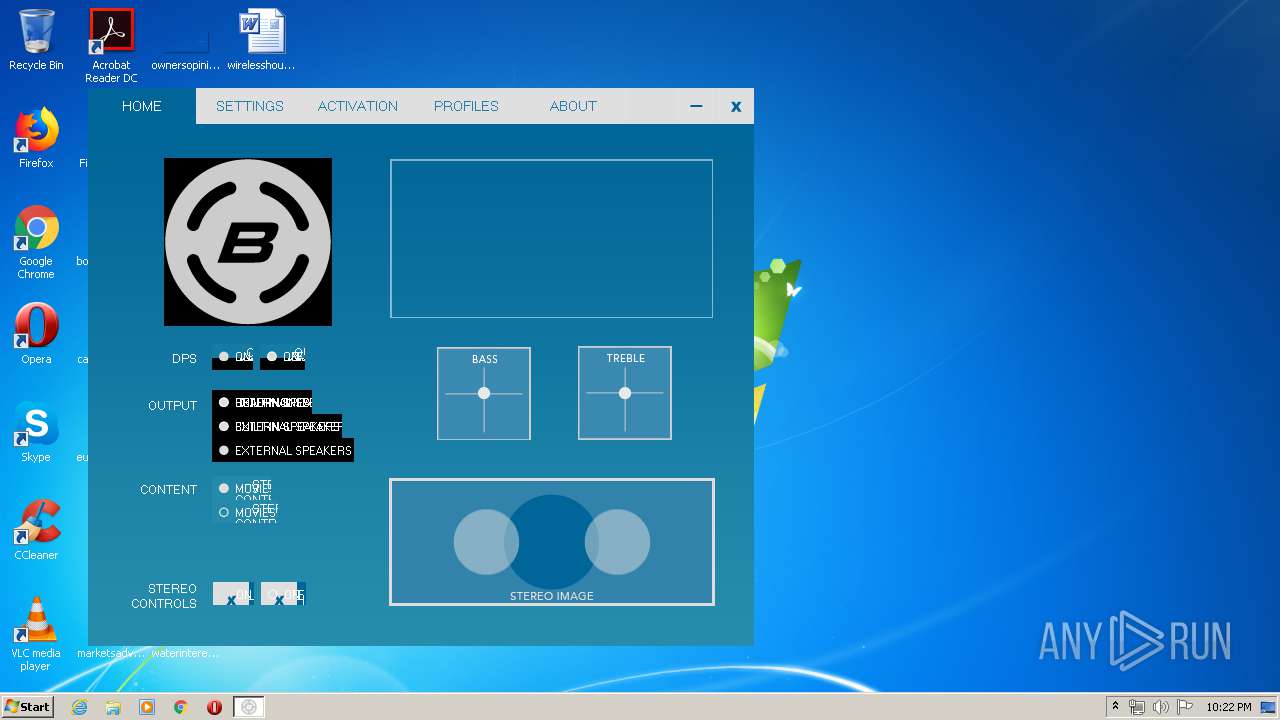Open volume speaker tray icon
Viewport: 1280px width, 720px height.
(1160, 707)
